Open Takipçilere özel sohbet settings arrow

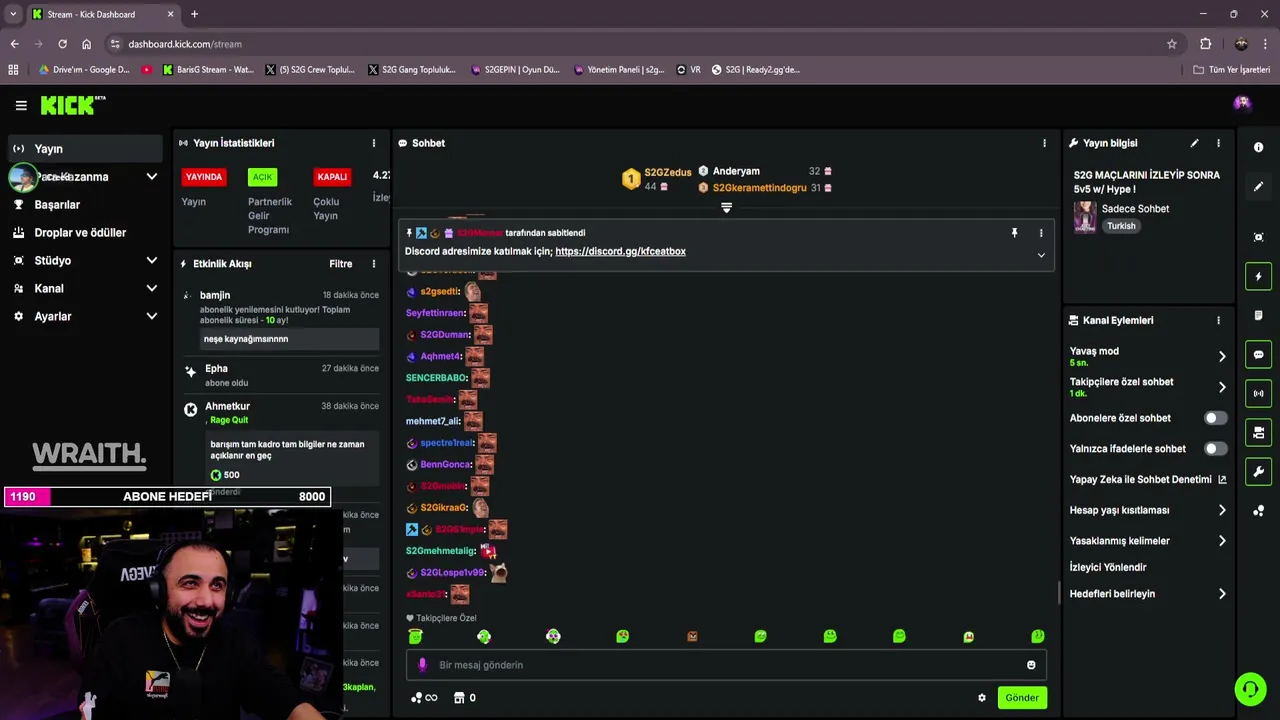click(1221, 387)
